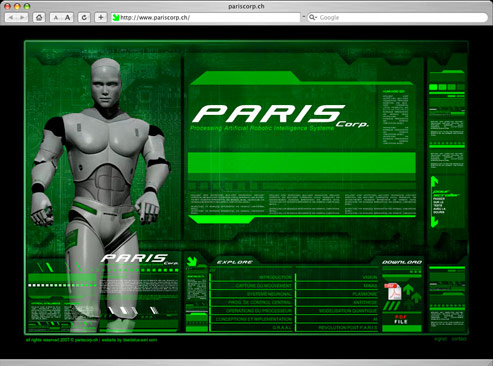Viewport: 493px width, 366px height.
Task: Click the large PARIS Corp. logo
Action: point(280,116)
